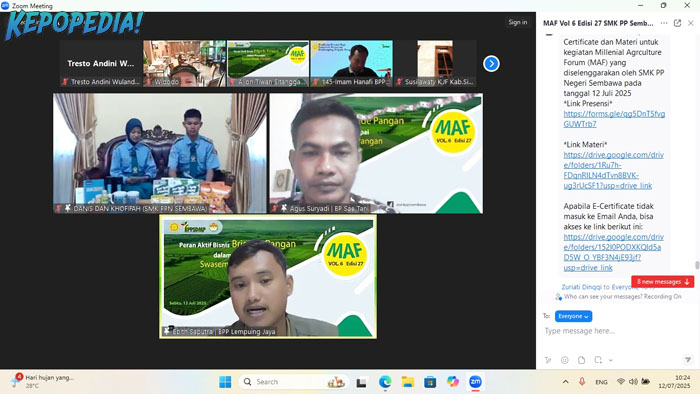Open the Windows Start menu

tap(225, 382)
